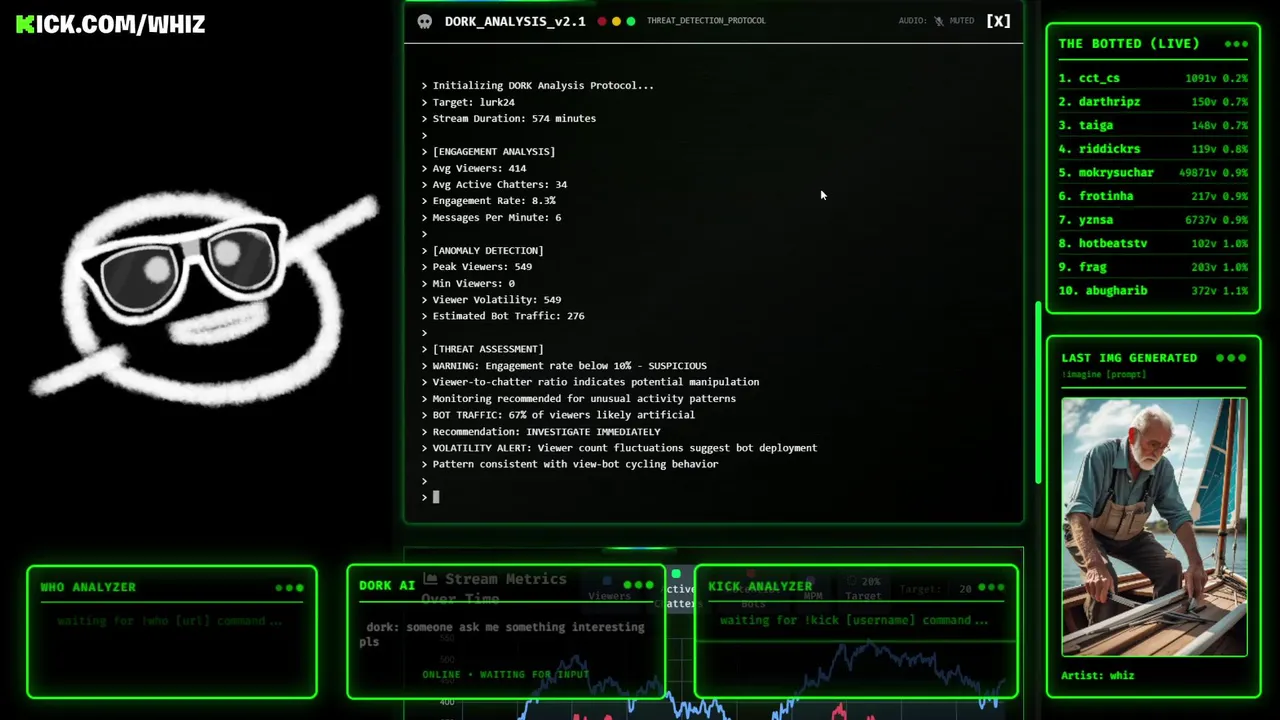The image size is (1280, 720).
Task: Click the DORK AI panel title
Action: pyautogui.click(x=387, y=585)
